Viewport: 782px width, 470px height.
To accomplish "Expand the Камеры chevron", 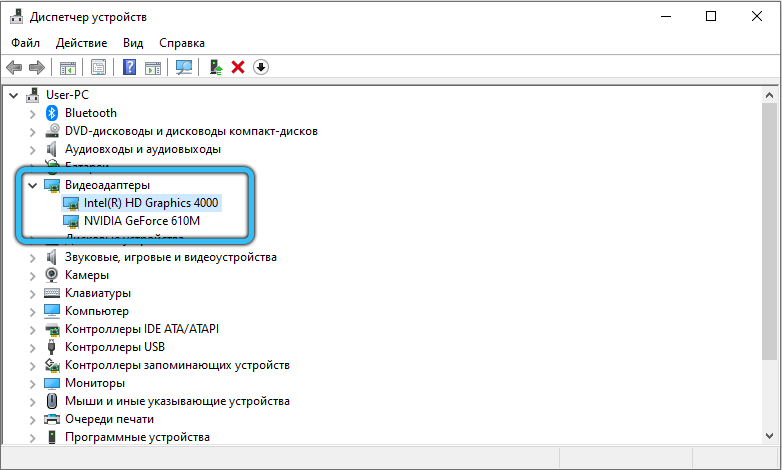I will click(32, 275).
